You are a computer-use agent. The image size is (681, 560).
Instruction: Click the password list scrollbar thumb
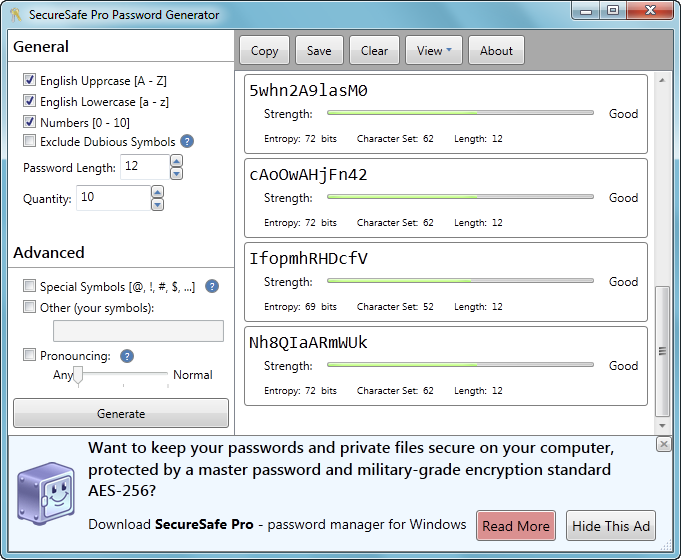(662, 351)
